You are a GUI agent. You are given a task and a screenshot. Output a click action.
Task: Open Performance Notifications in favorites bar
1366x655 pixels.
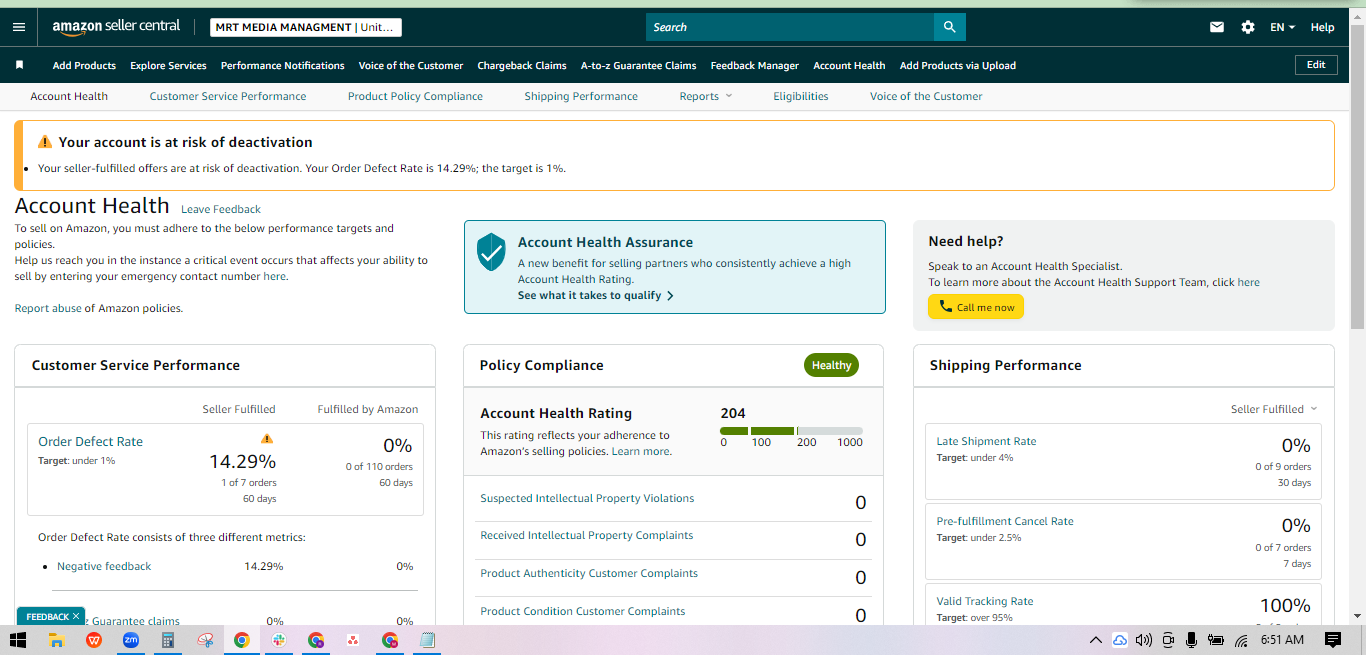(x=283, y=65)
